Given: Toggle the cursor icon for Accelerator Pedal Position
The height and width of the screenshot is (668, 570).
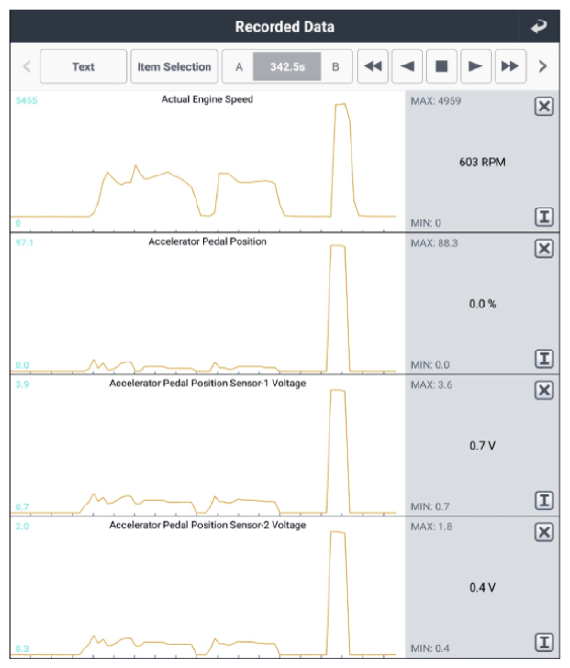Looking at the screenshot, I should [x=544, y=359].
